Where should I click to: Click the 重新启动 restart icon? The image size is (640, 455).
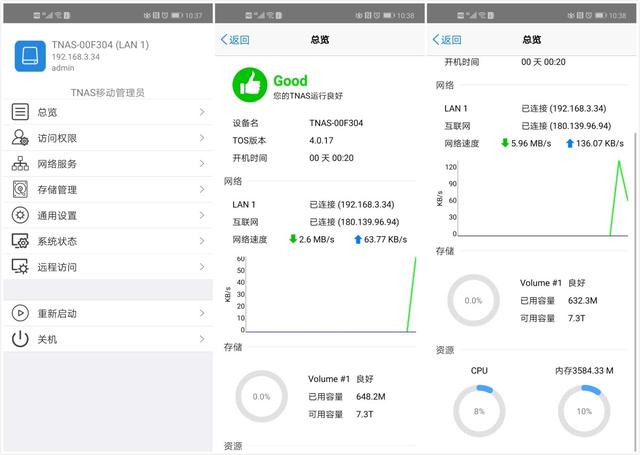coord(20,313)
